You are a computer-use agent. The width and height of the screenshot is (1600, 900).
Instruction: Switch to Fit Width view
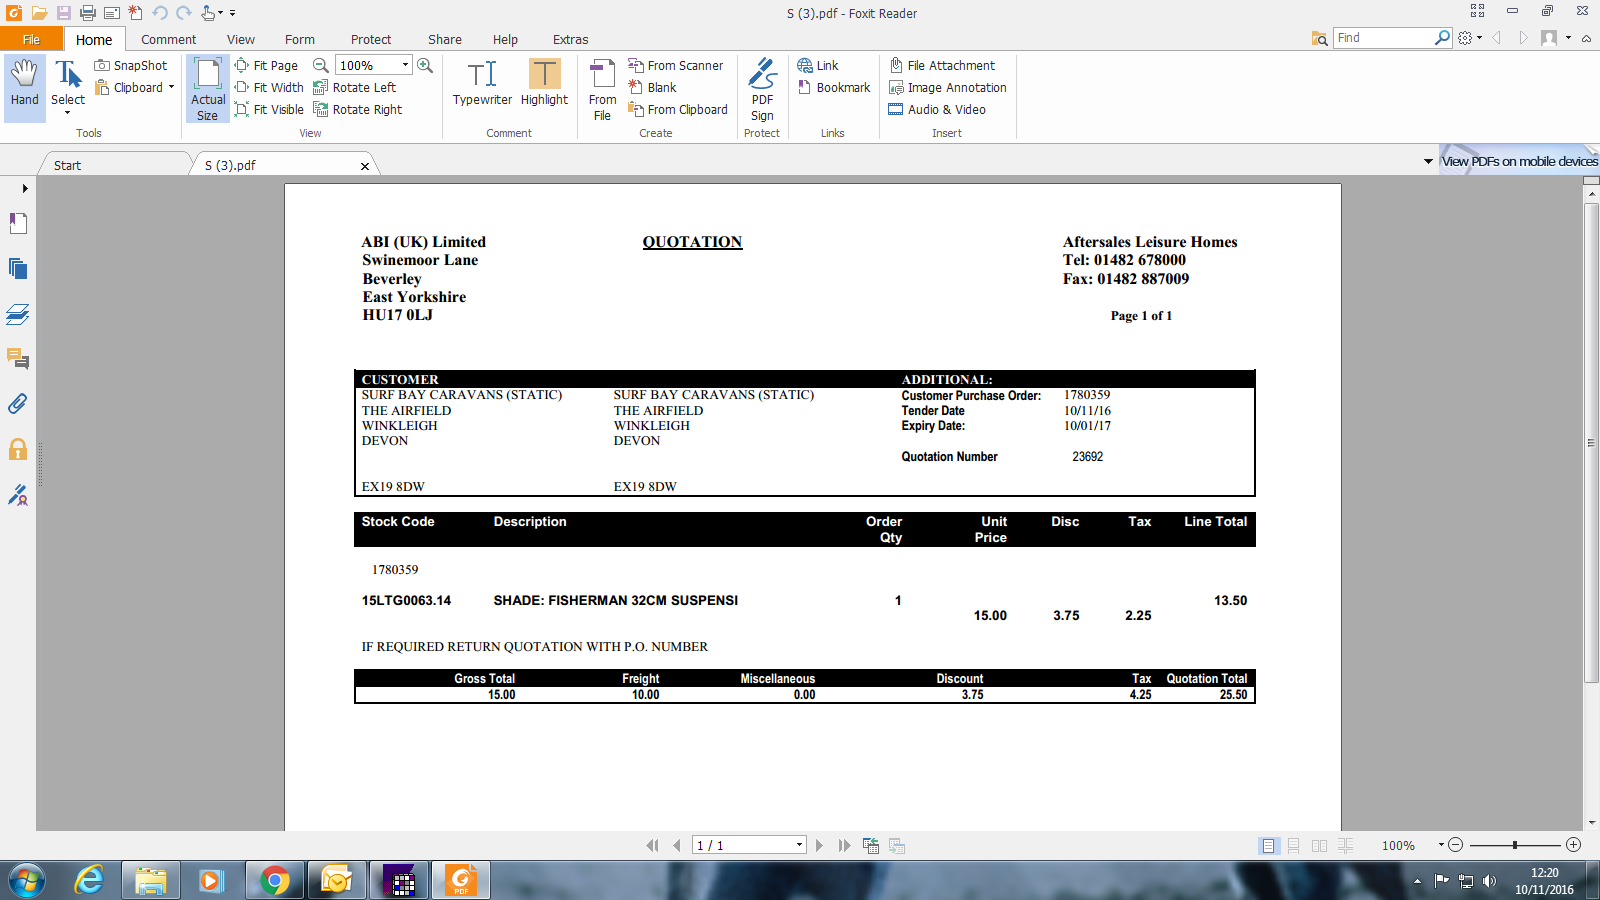click(269, 87)
